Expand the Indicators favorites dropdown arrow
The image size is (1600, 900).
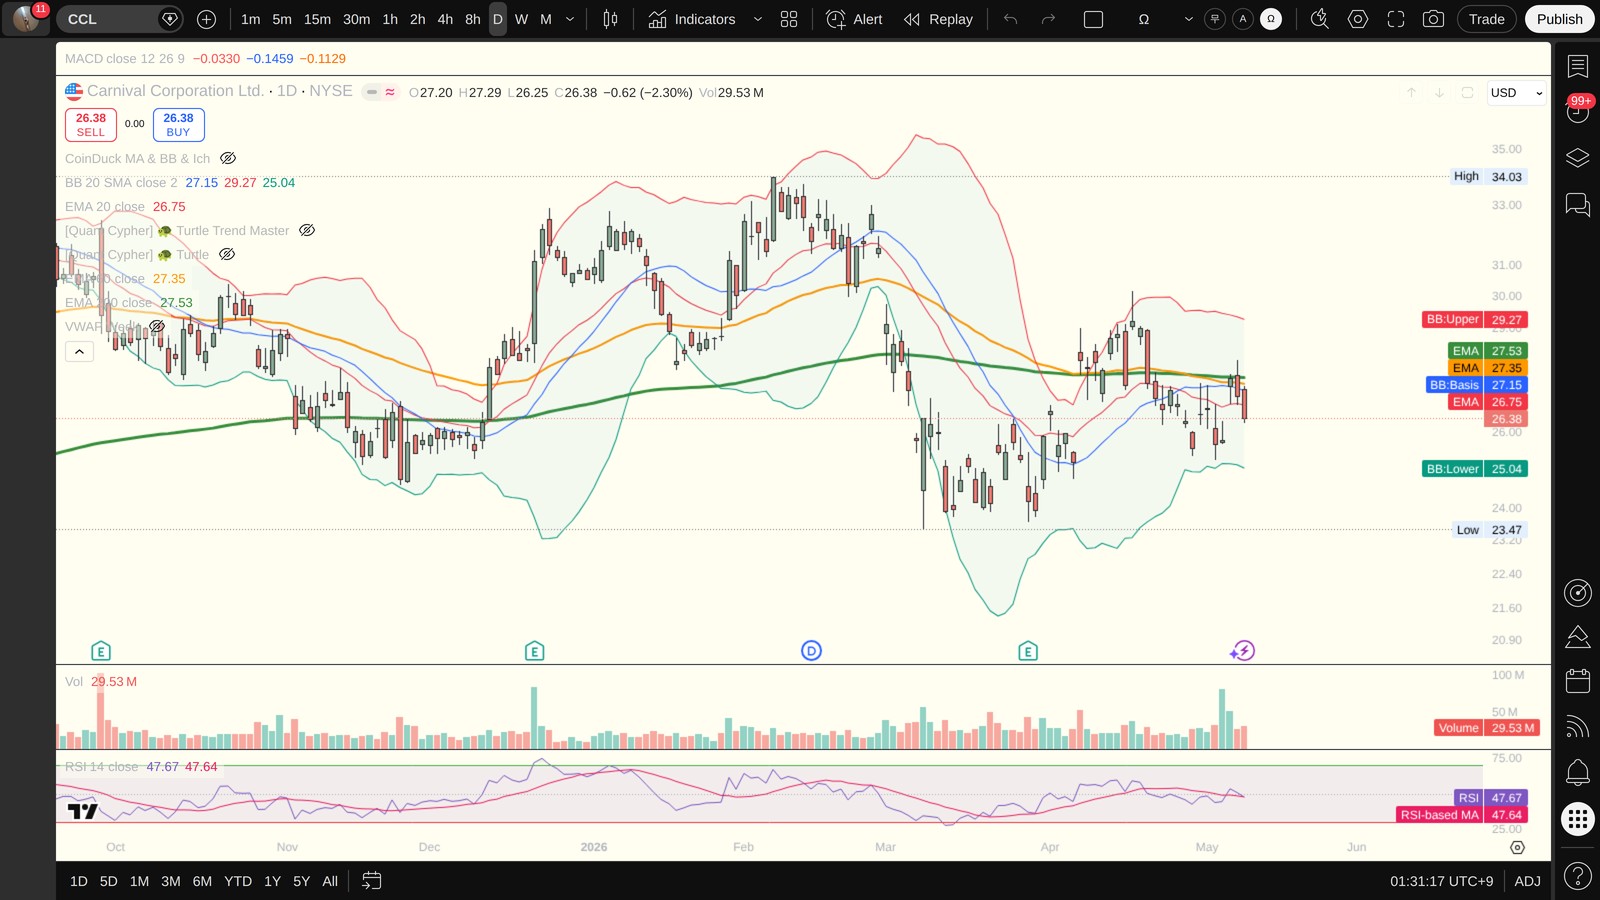[x=757, y=19]
